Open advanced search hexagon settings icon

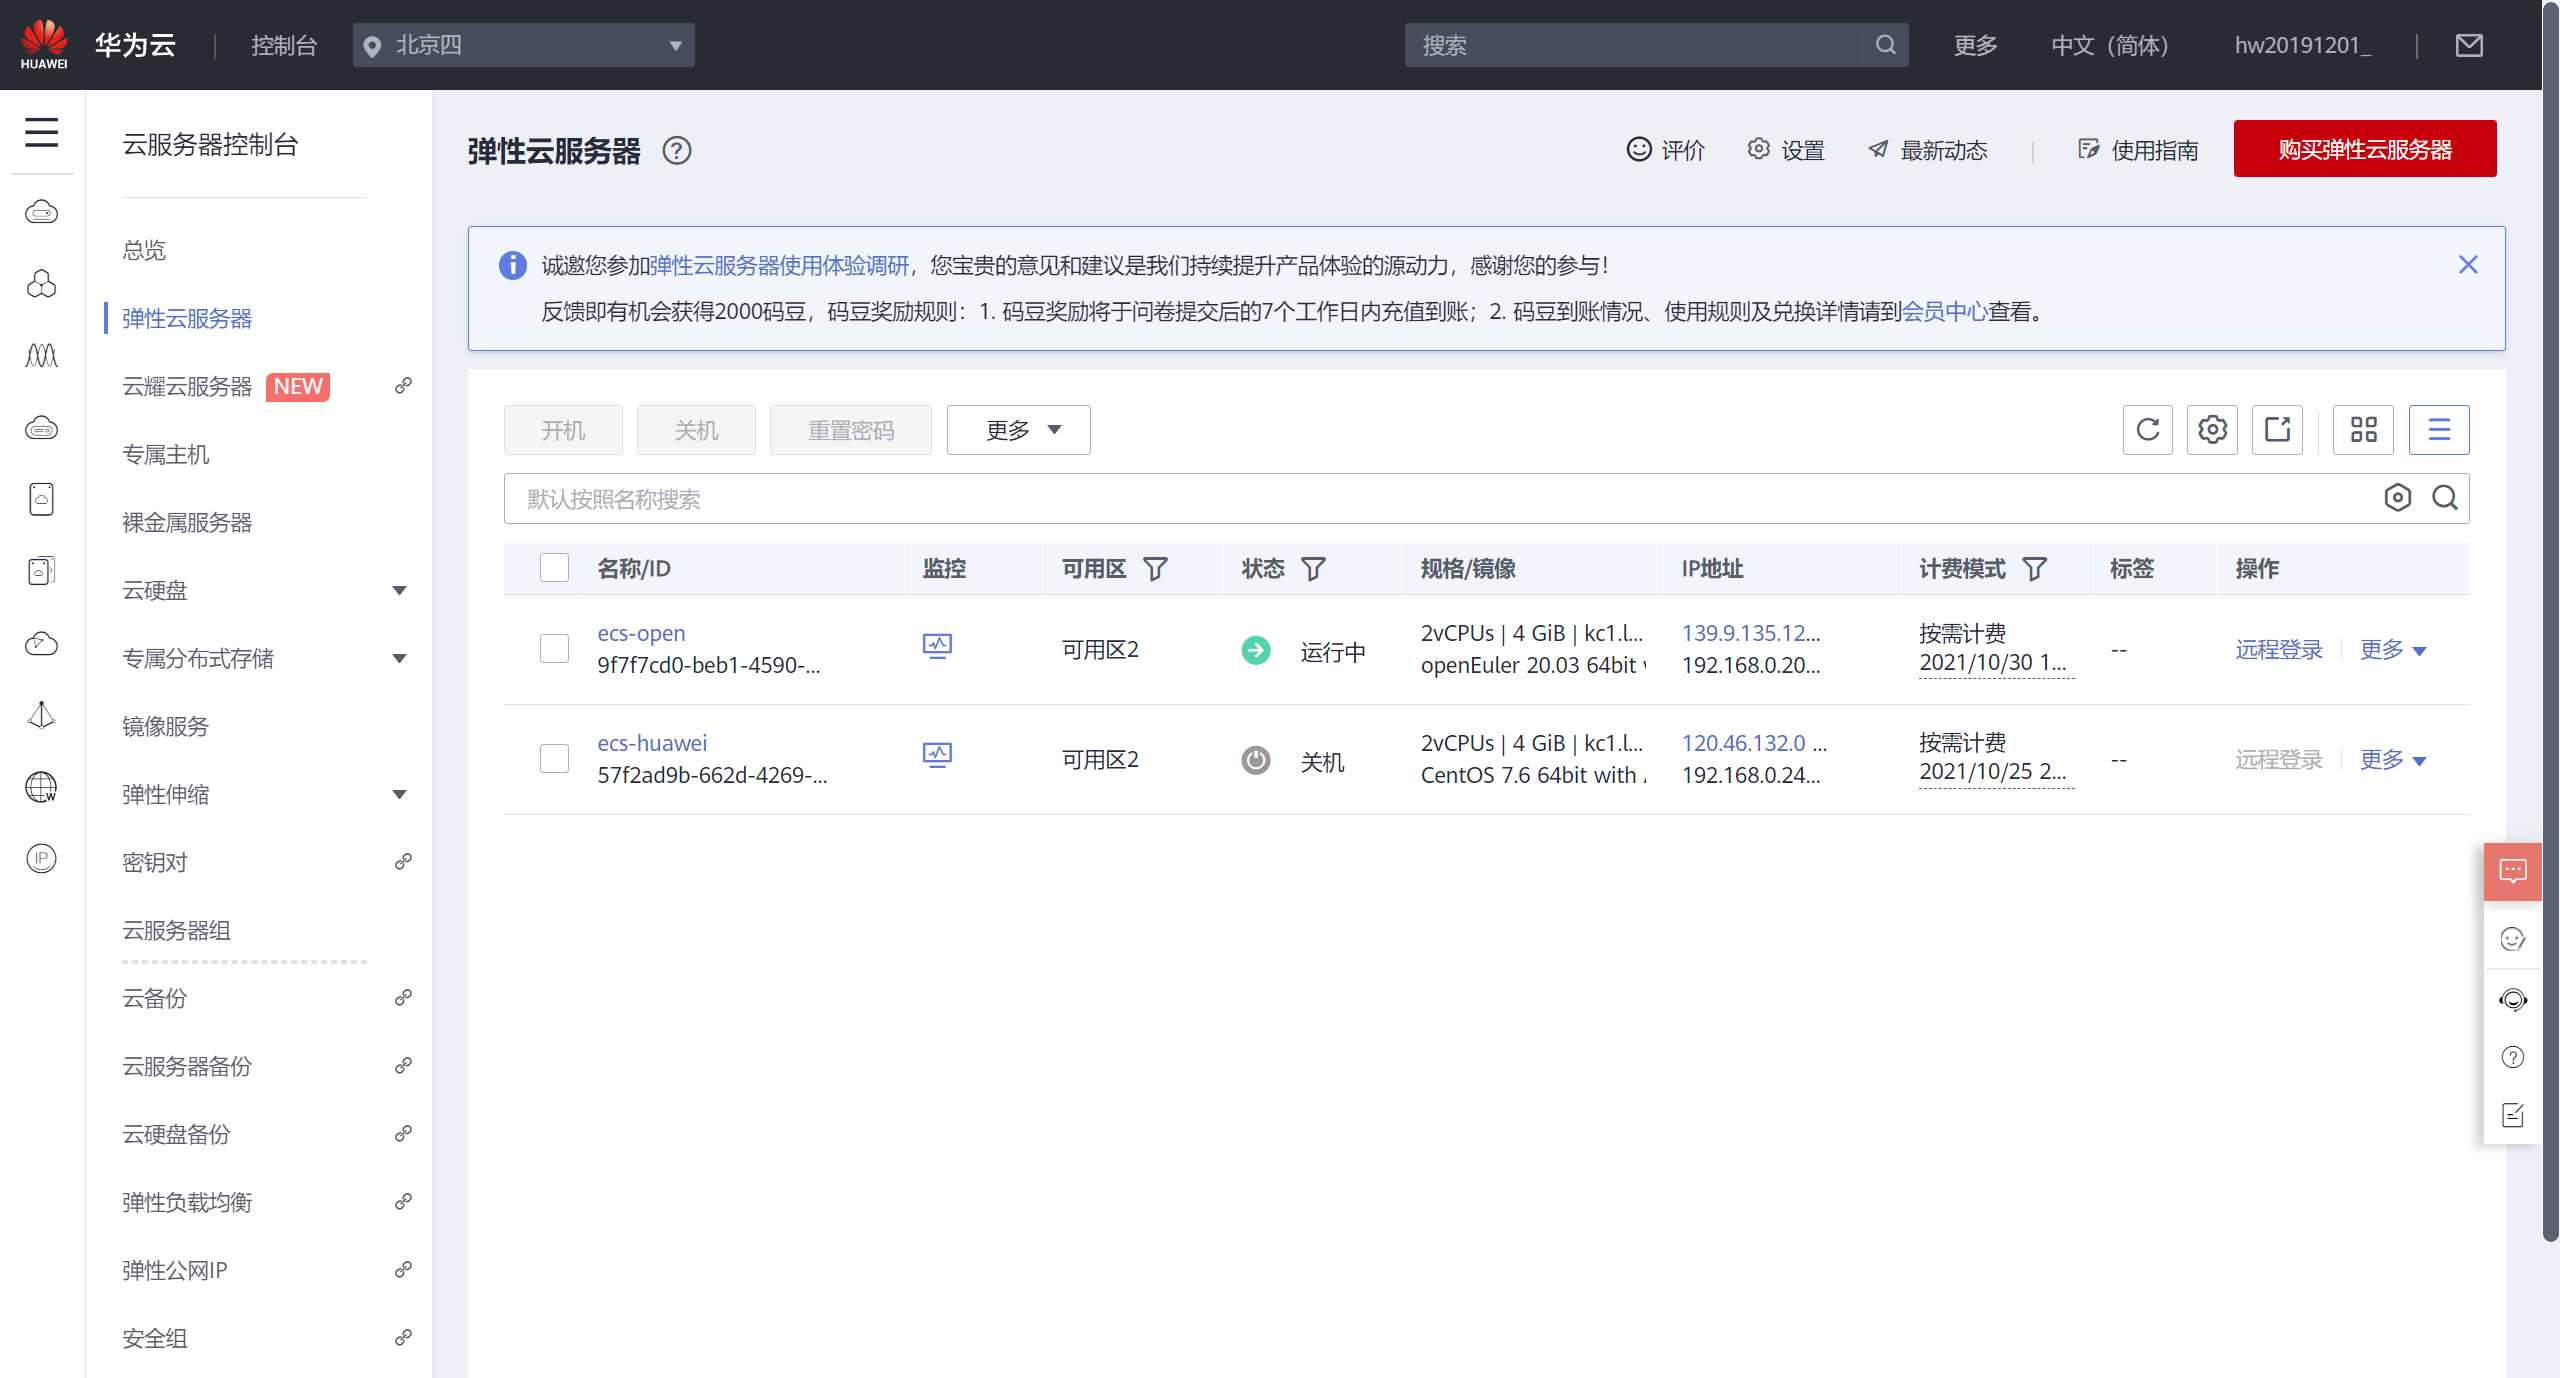tap(2397, 498)
